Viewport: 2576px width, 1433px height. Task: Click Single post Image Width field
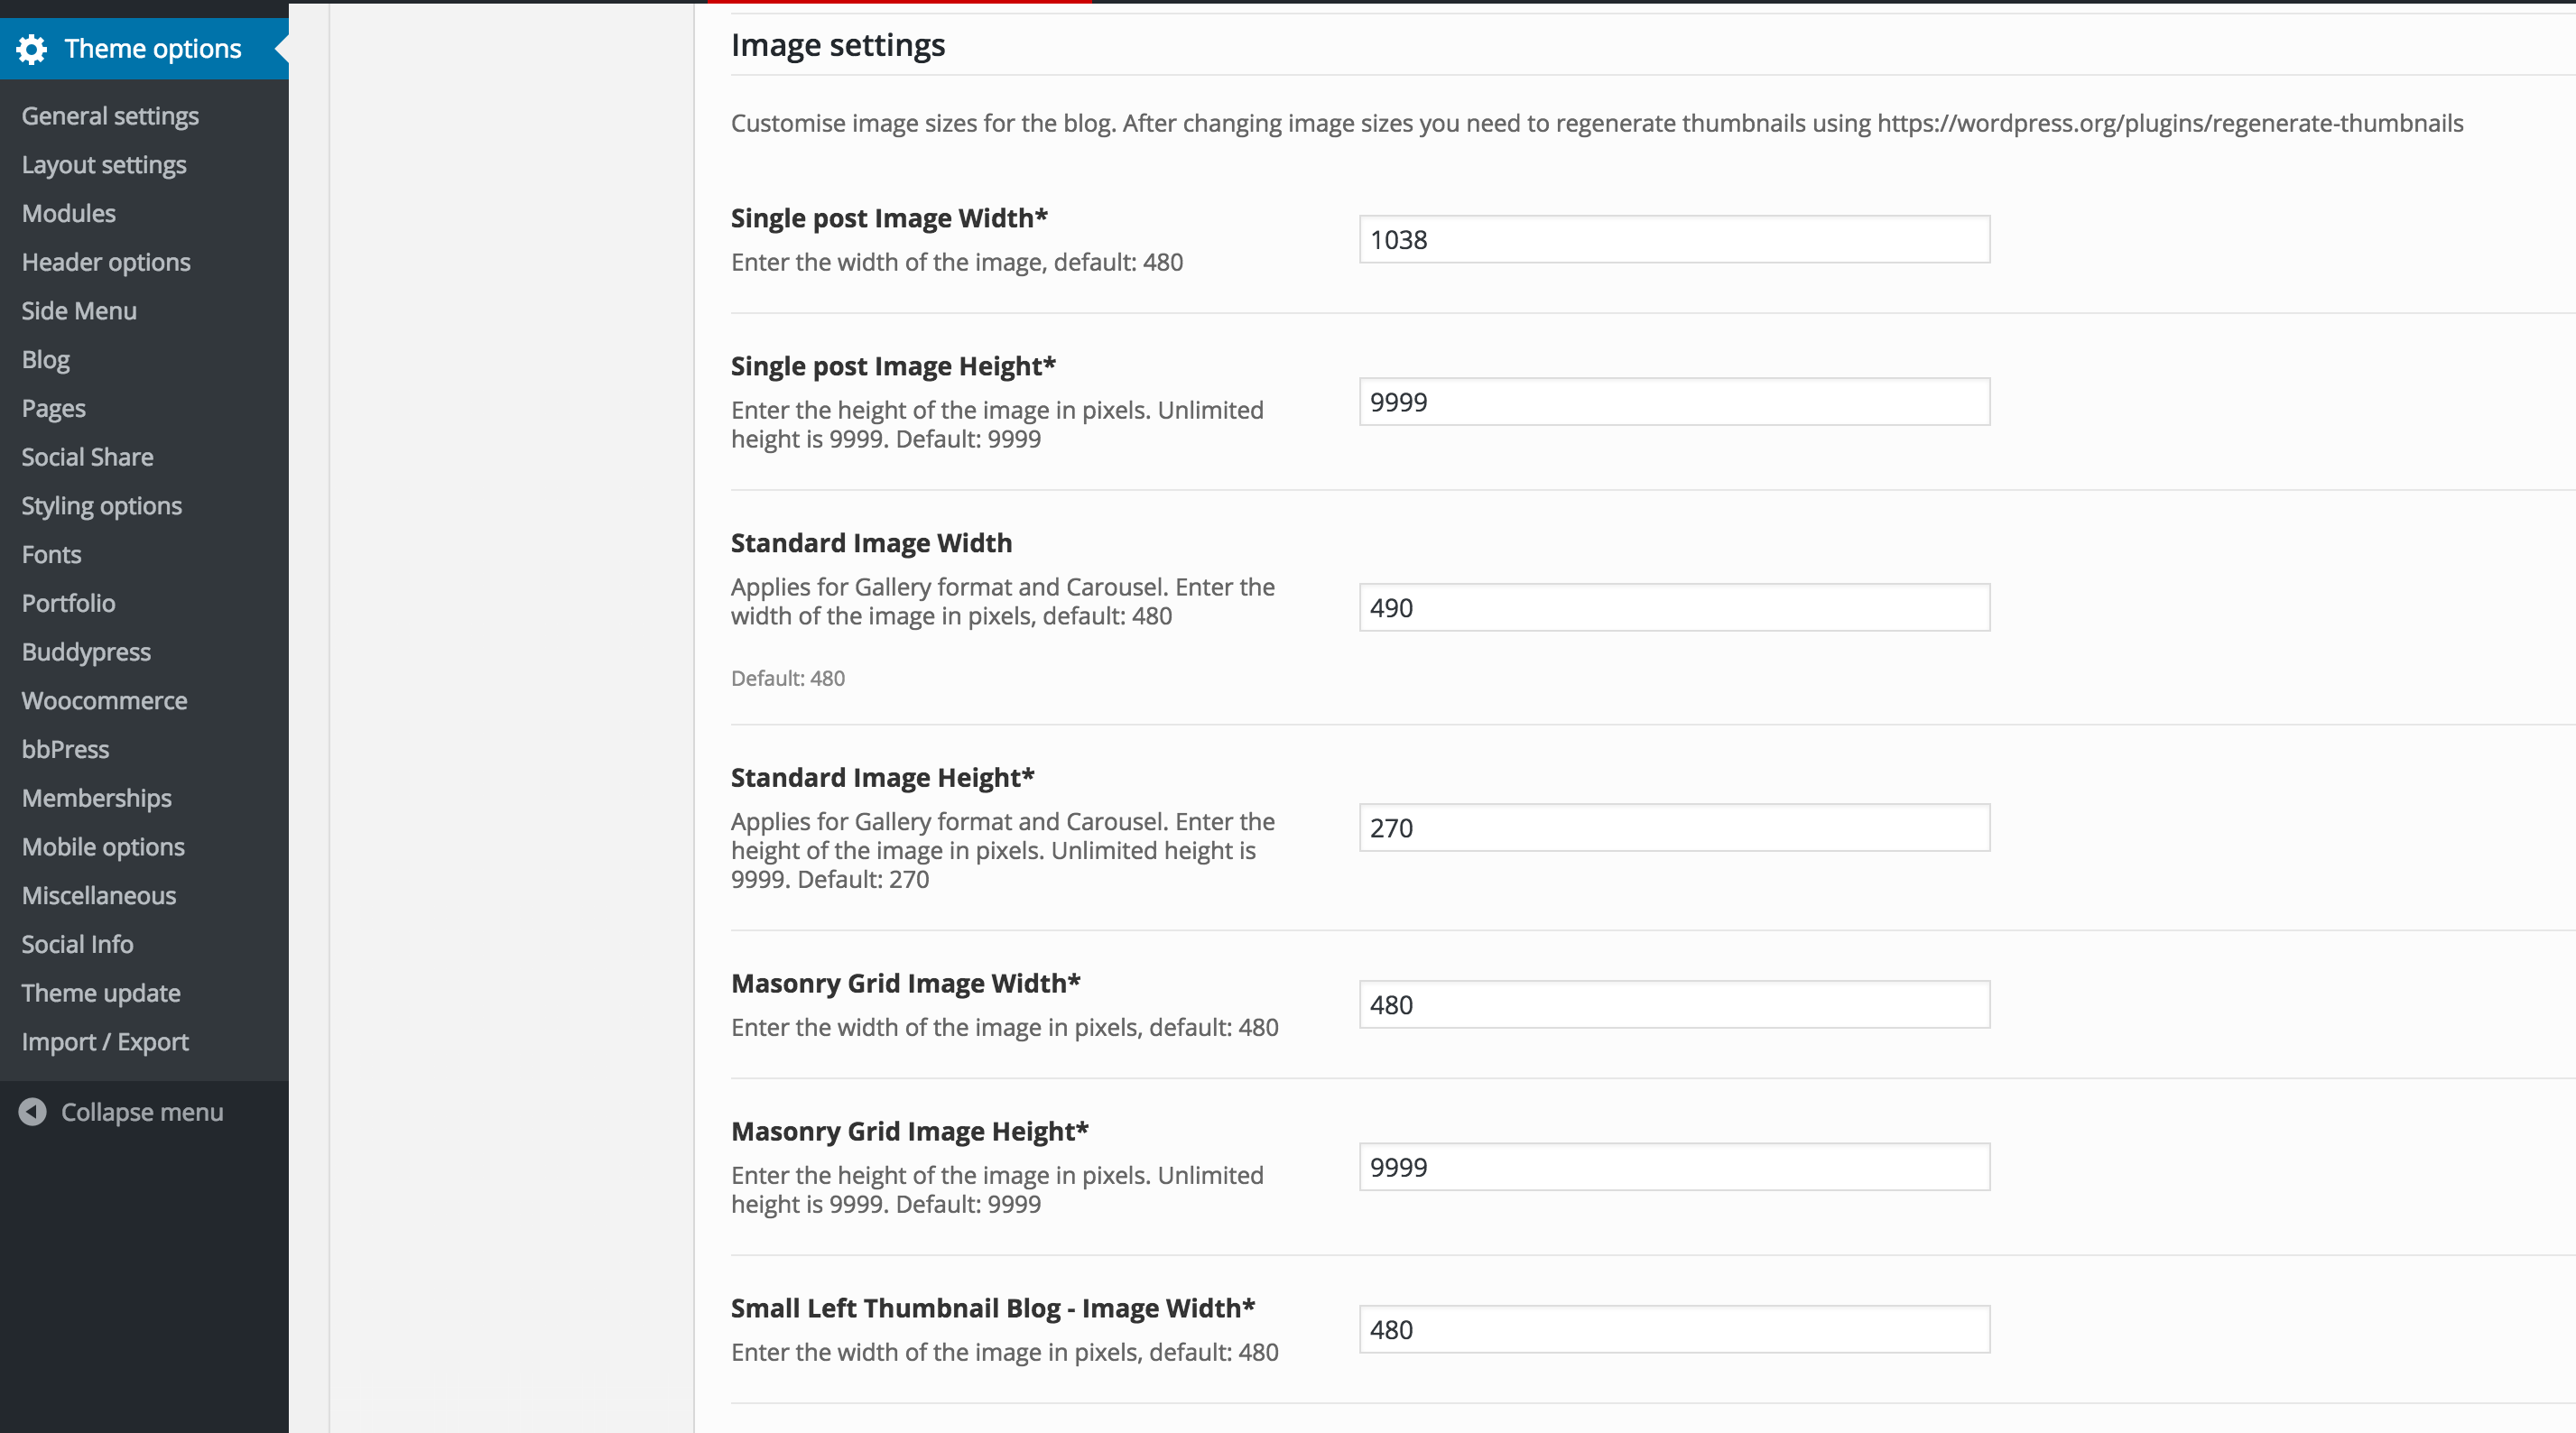[x=1674, y=240]
